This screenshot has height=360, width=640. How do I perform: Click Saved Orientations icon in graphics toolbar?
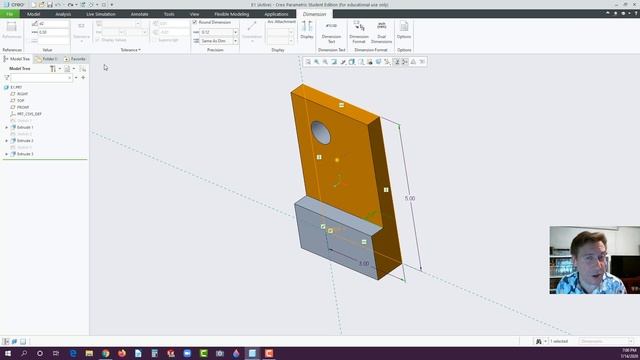click(361, 62)
